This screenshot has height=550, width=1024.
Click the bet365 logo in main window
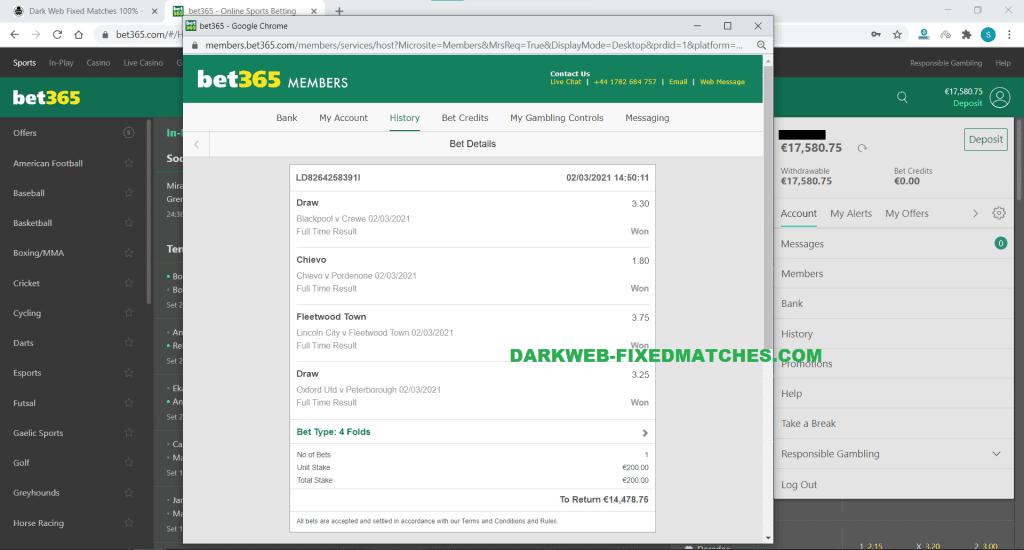click(46, 97)
